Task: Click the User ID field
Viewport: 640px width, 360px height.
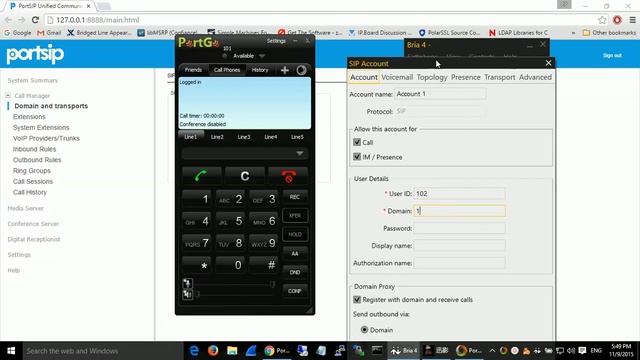Action: click(459, 193)
